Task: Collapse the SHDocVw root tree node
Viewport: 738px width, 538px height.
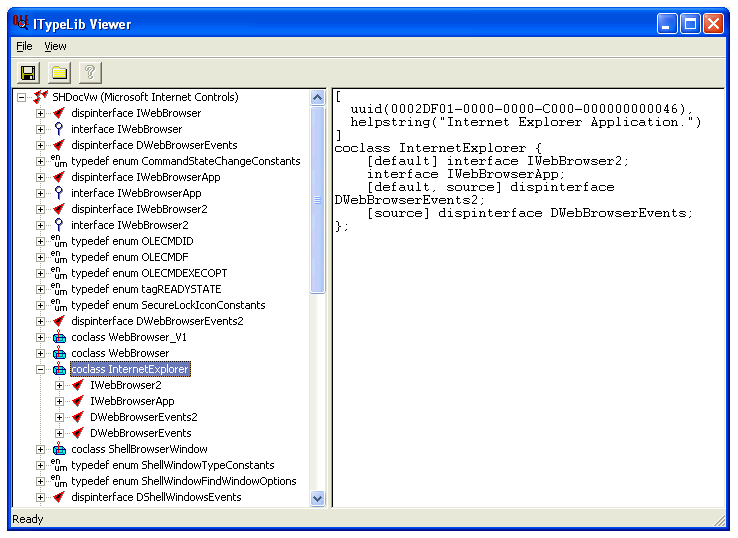Action: tap(22, 97)
